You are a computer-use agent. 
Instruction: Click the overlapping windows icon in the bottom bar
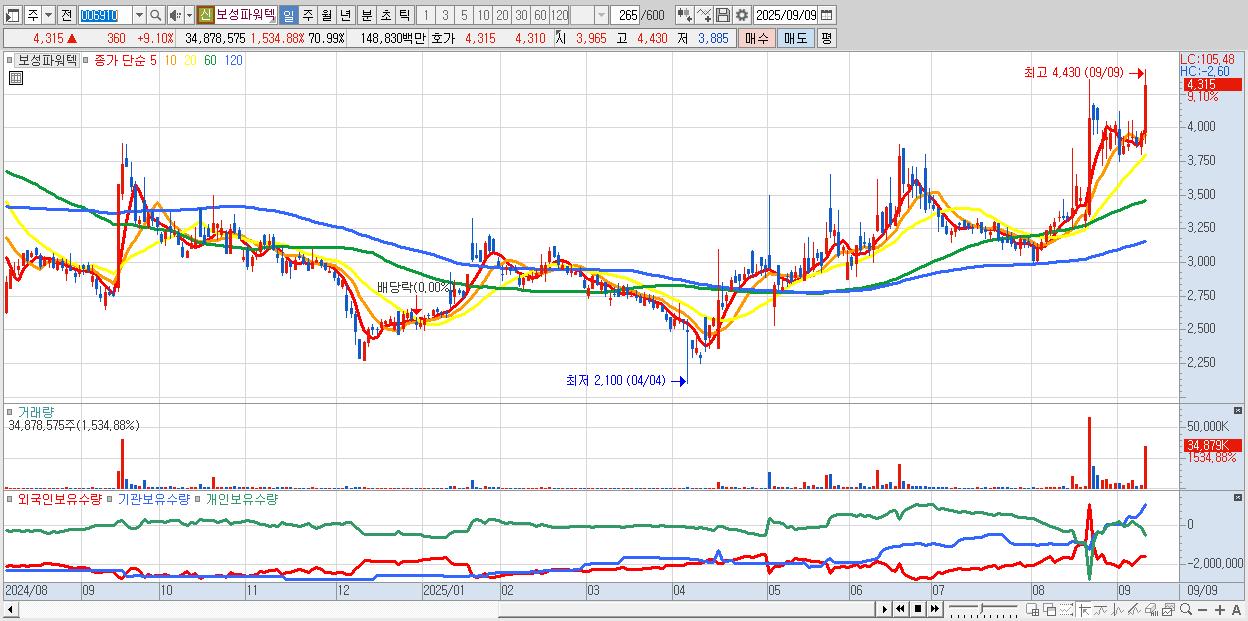[1050, 609]
